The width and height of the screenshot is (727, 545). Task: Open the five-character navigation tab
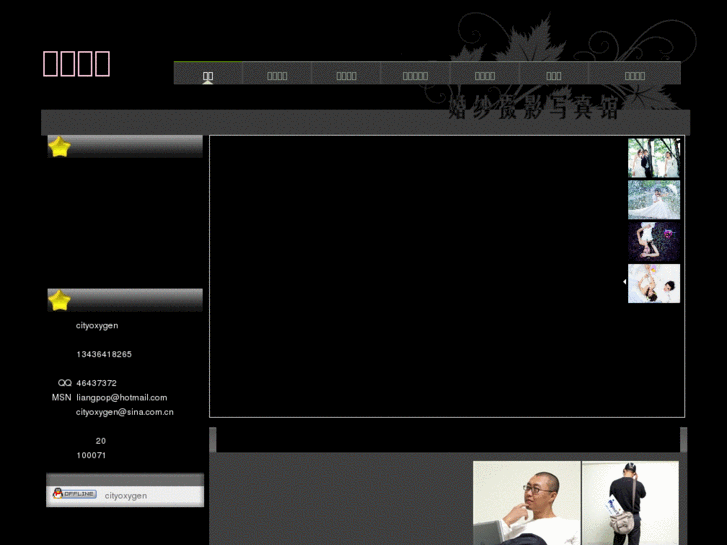[x=415, y=73]
